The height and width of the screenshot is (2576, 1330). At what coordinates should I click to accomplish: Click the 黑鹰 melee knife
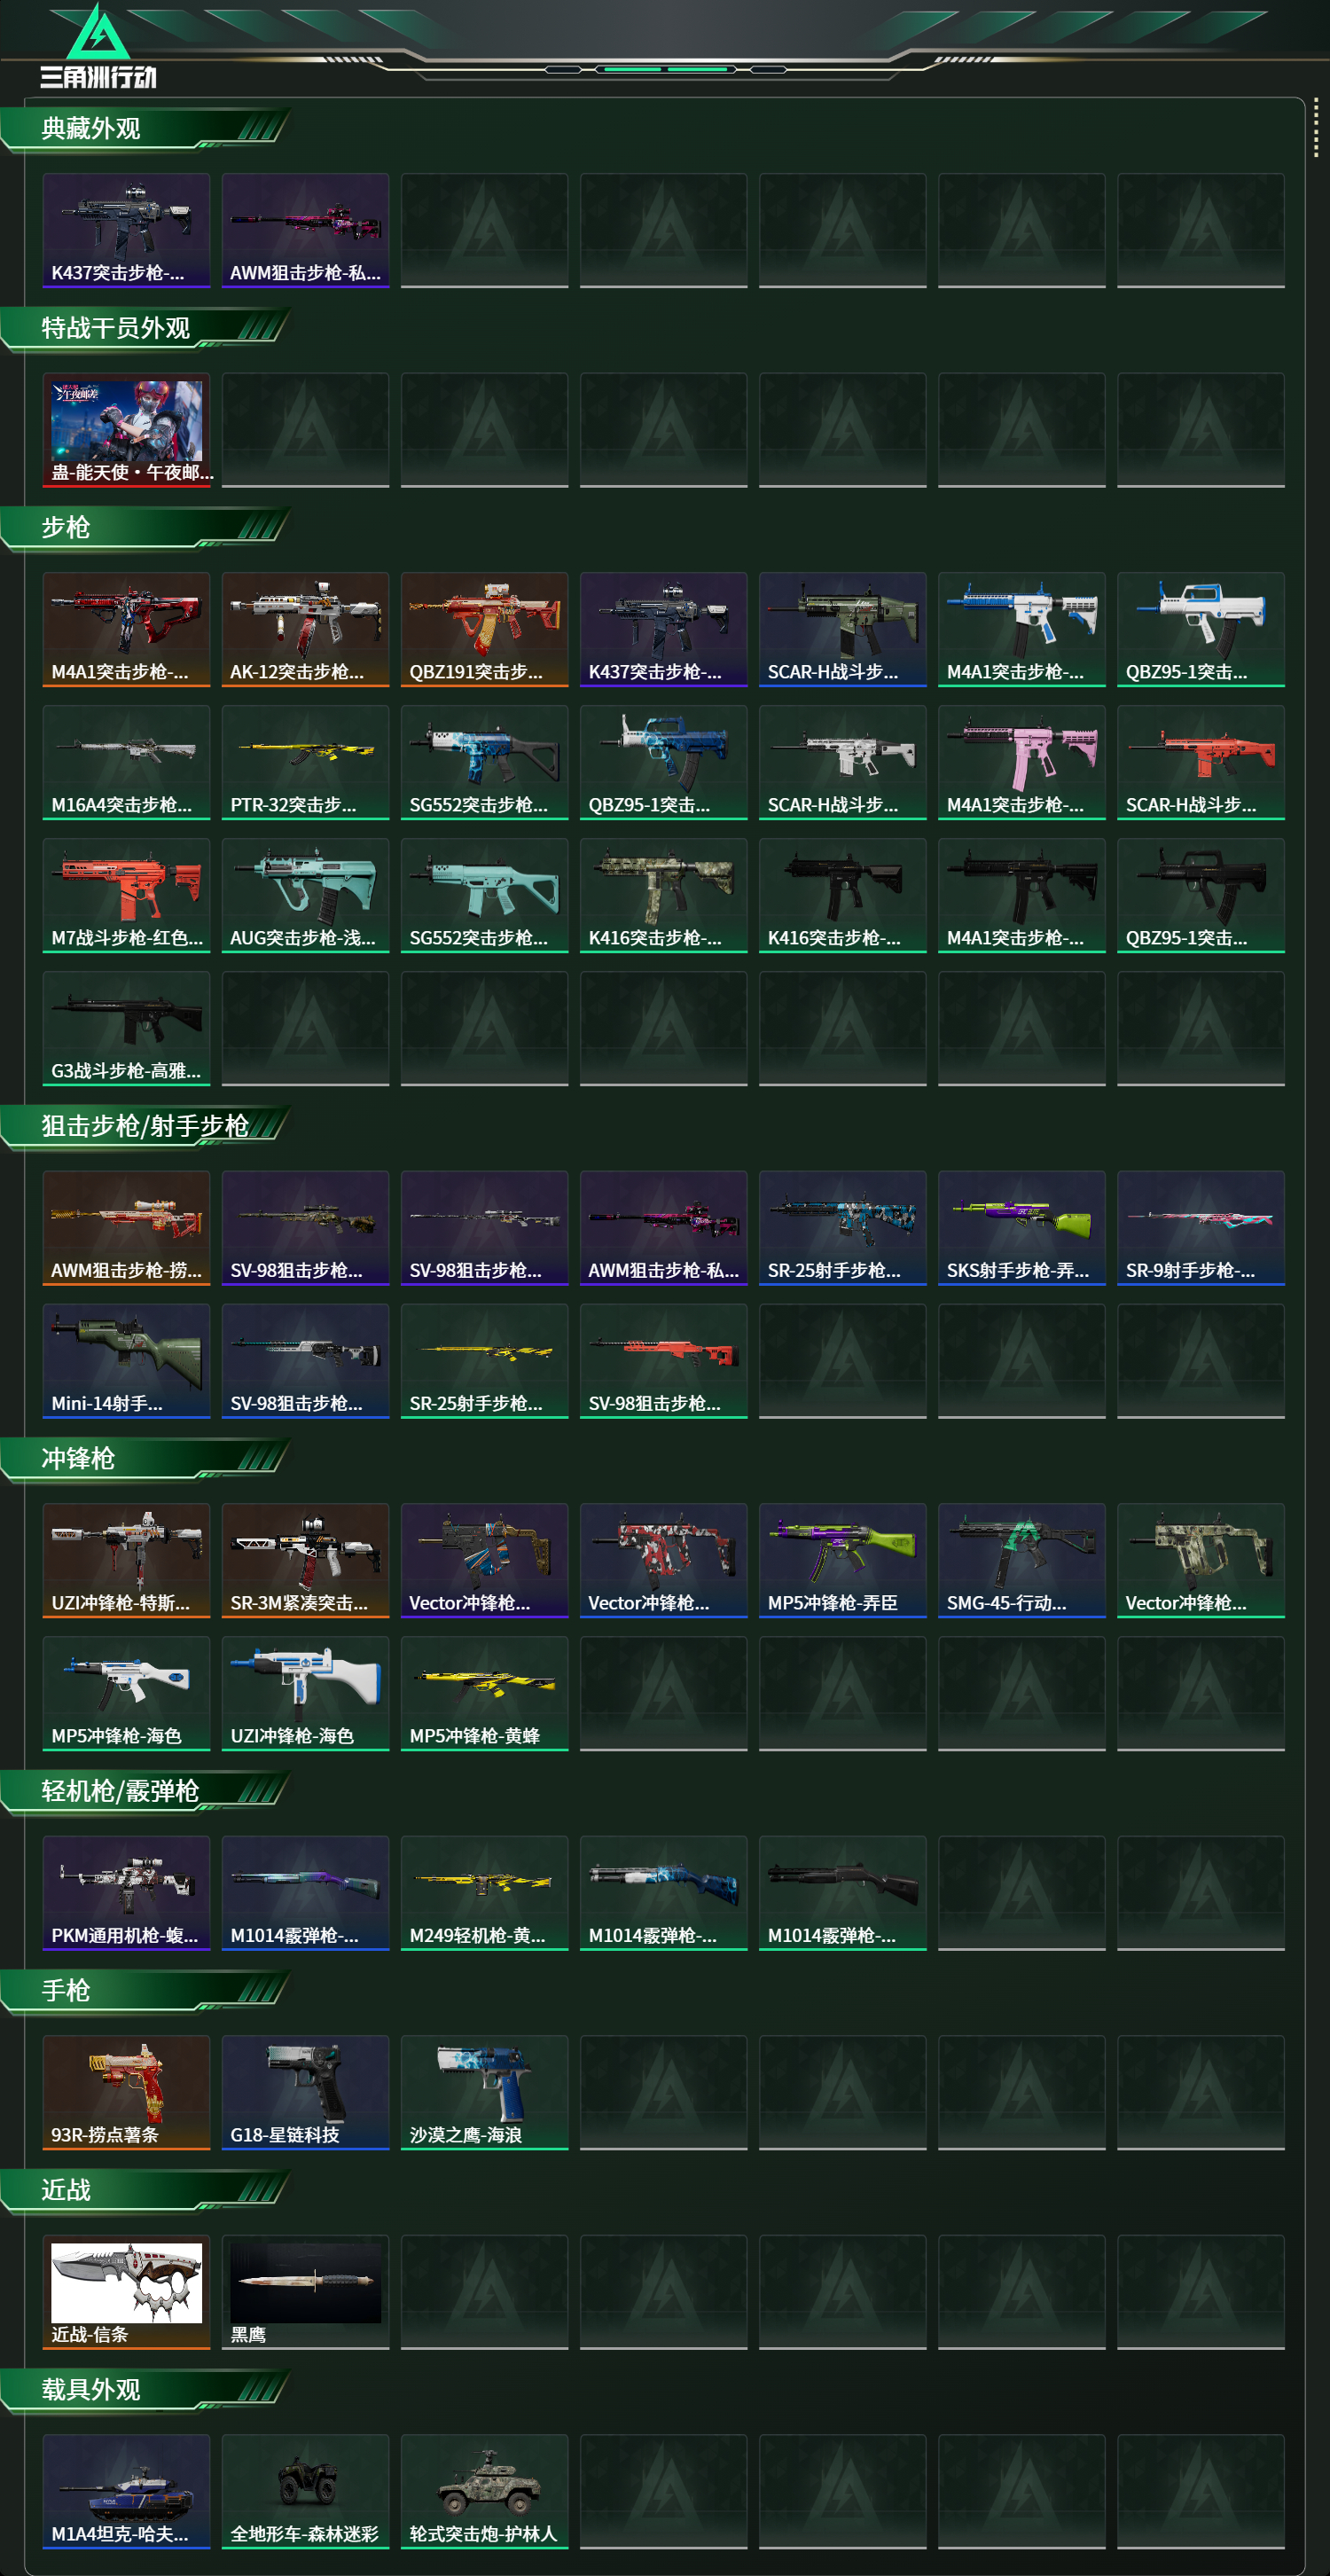(x=305, y=2292)
